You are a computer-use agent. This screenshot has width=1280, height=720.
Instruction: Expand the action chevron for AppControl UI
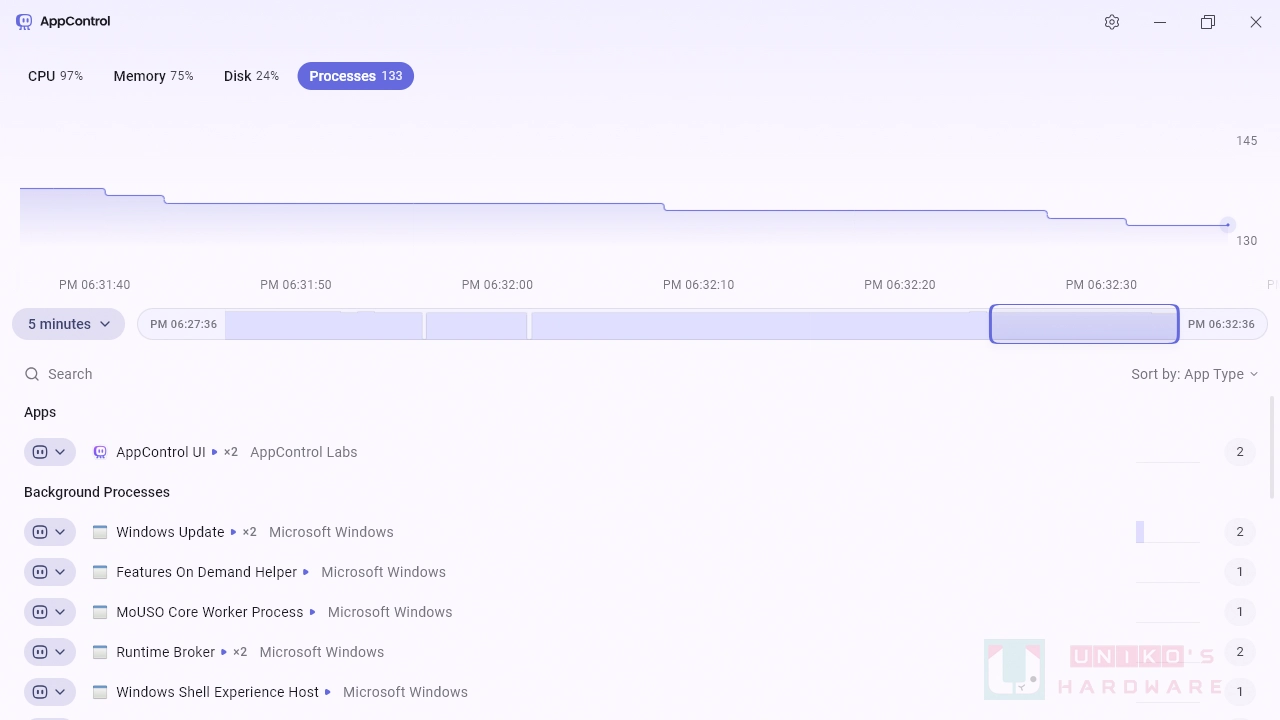[x=60, y=452]
